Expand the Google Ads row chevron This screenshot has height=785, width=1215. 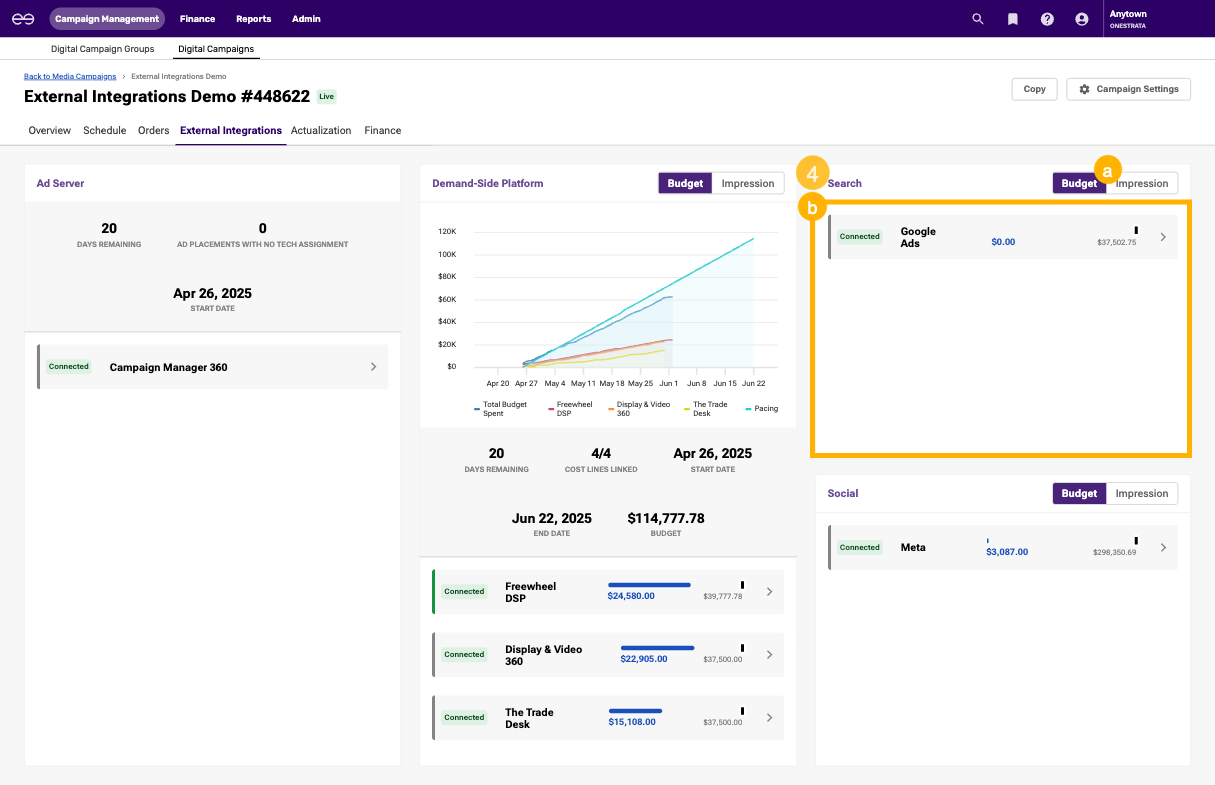coord(1162,237)
